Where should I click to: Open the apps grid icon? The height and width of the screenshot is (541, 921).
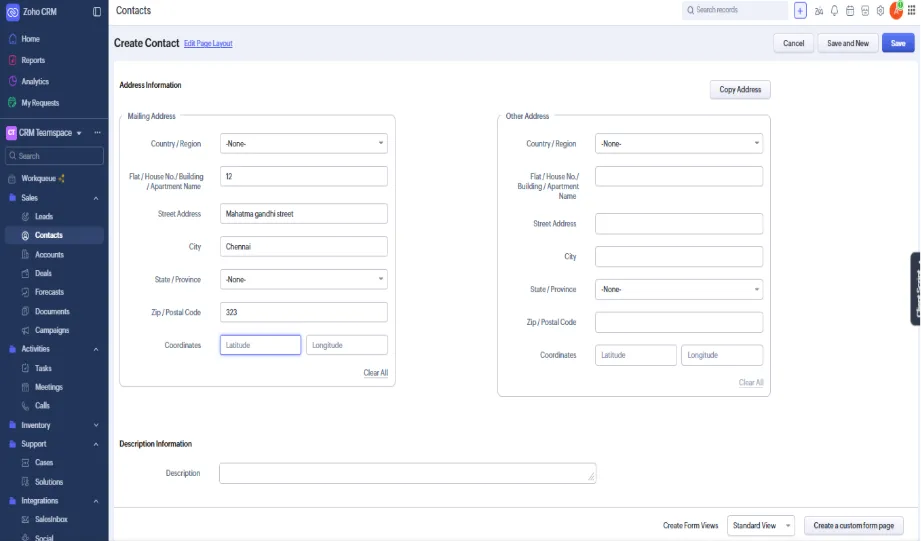tap(912, 11)
